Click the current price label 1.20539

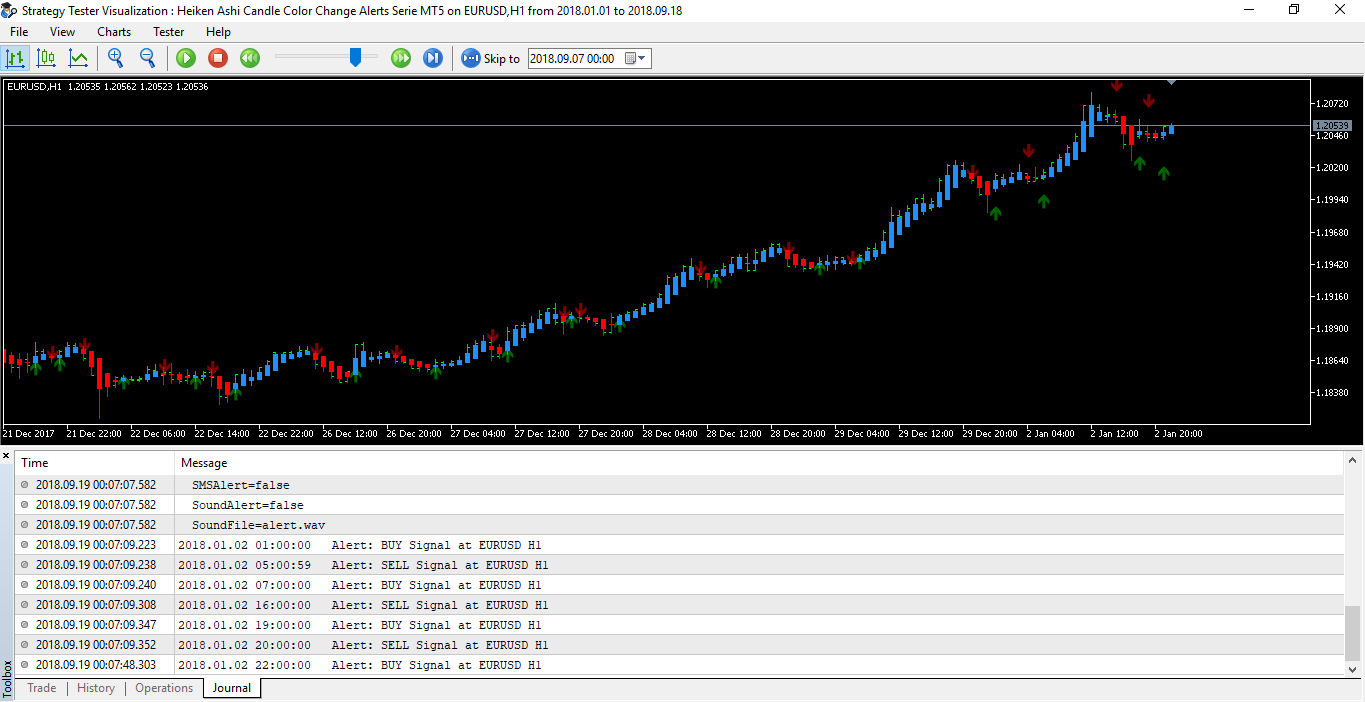(1331, 125)
